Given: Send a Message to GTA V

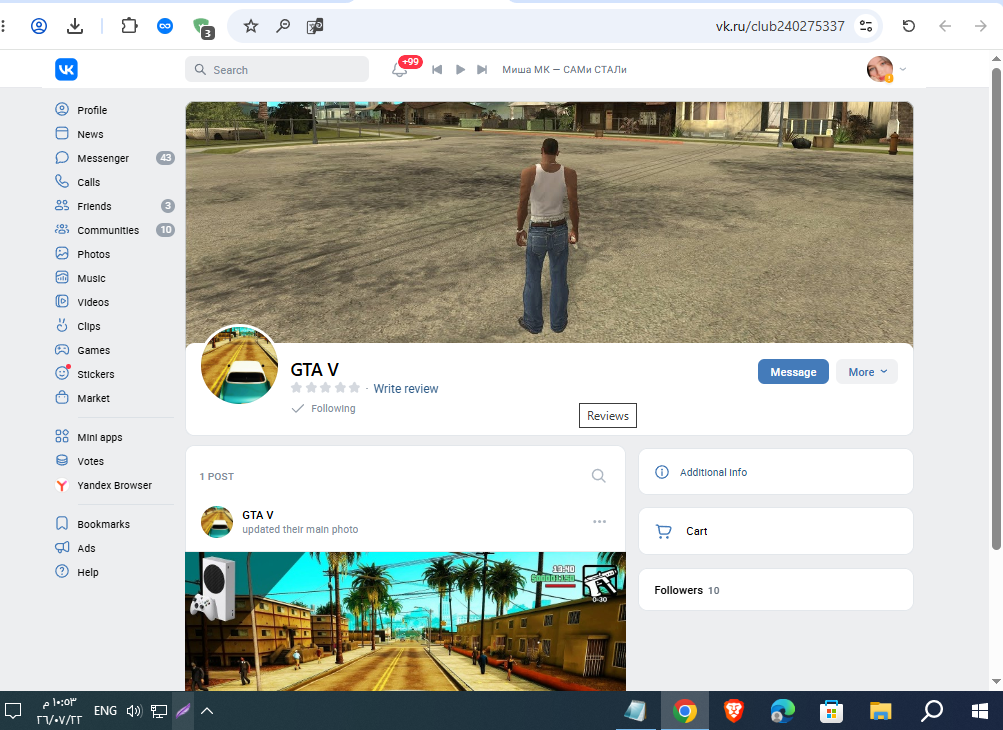Looking at the screenshot, I should click(793, 372).
